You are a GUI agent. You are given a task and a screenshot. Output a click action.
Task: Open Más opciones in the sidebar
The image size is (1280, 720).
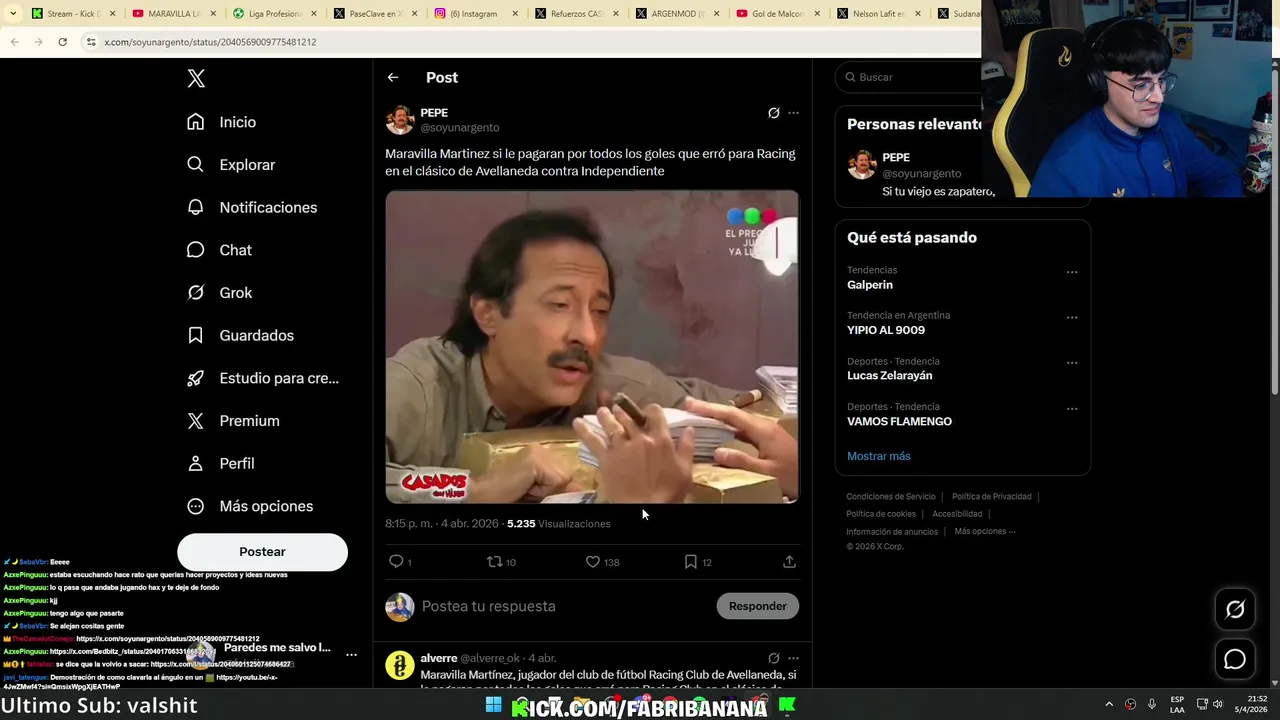pos(250,506)
